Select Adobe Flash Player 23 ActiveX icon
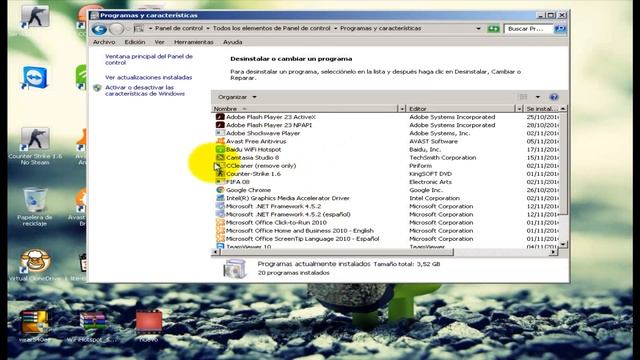Viewport: 640px width, 360px height. point(220,117)
